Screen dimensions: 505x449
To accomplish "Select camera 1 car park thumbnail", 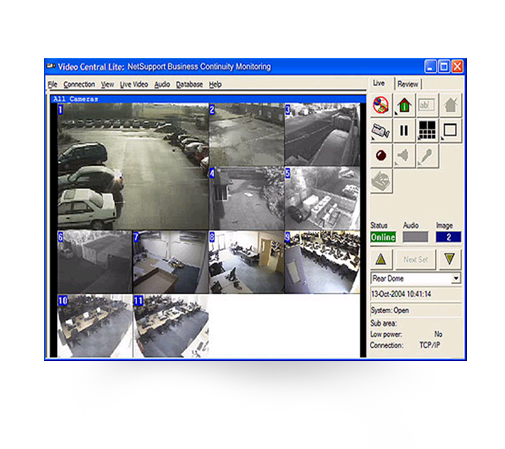I will (133, 166).
